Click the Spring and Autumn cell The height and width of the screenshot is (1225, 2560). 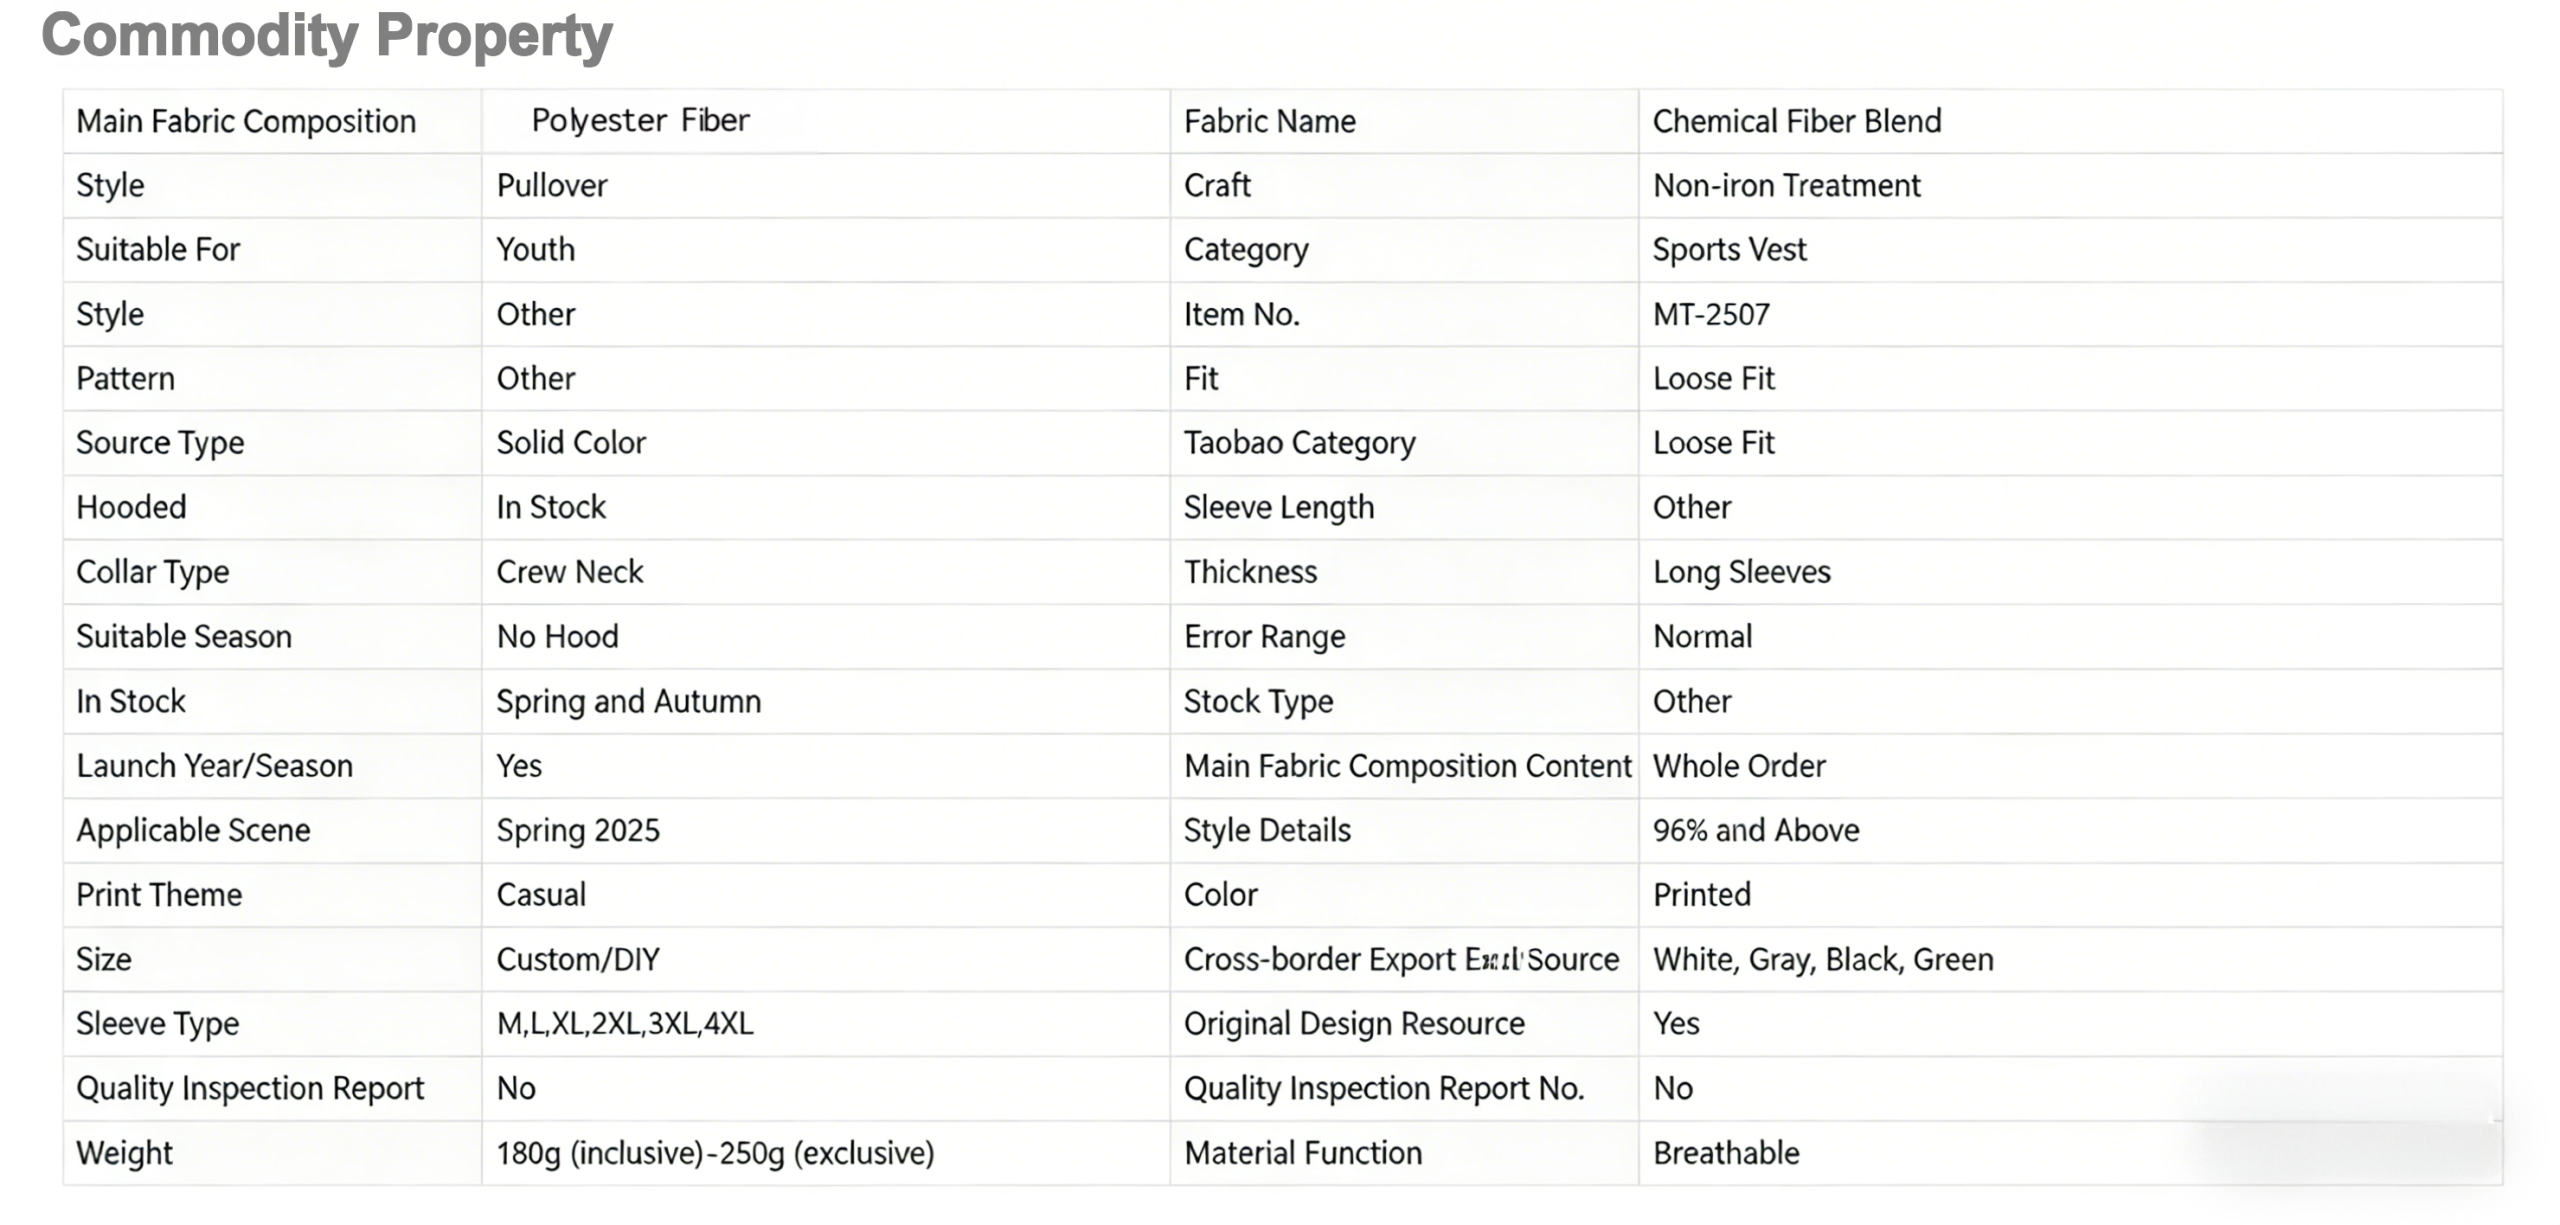point(628,702)
